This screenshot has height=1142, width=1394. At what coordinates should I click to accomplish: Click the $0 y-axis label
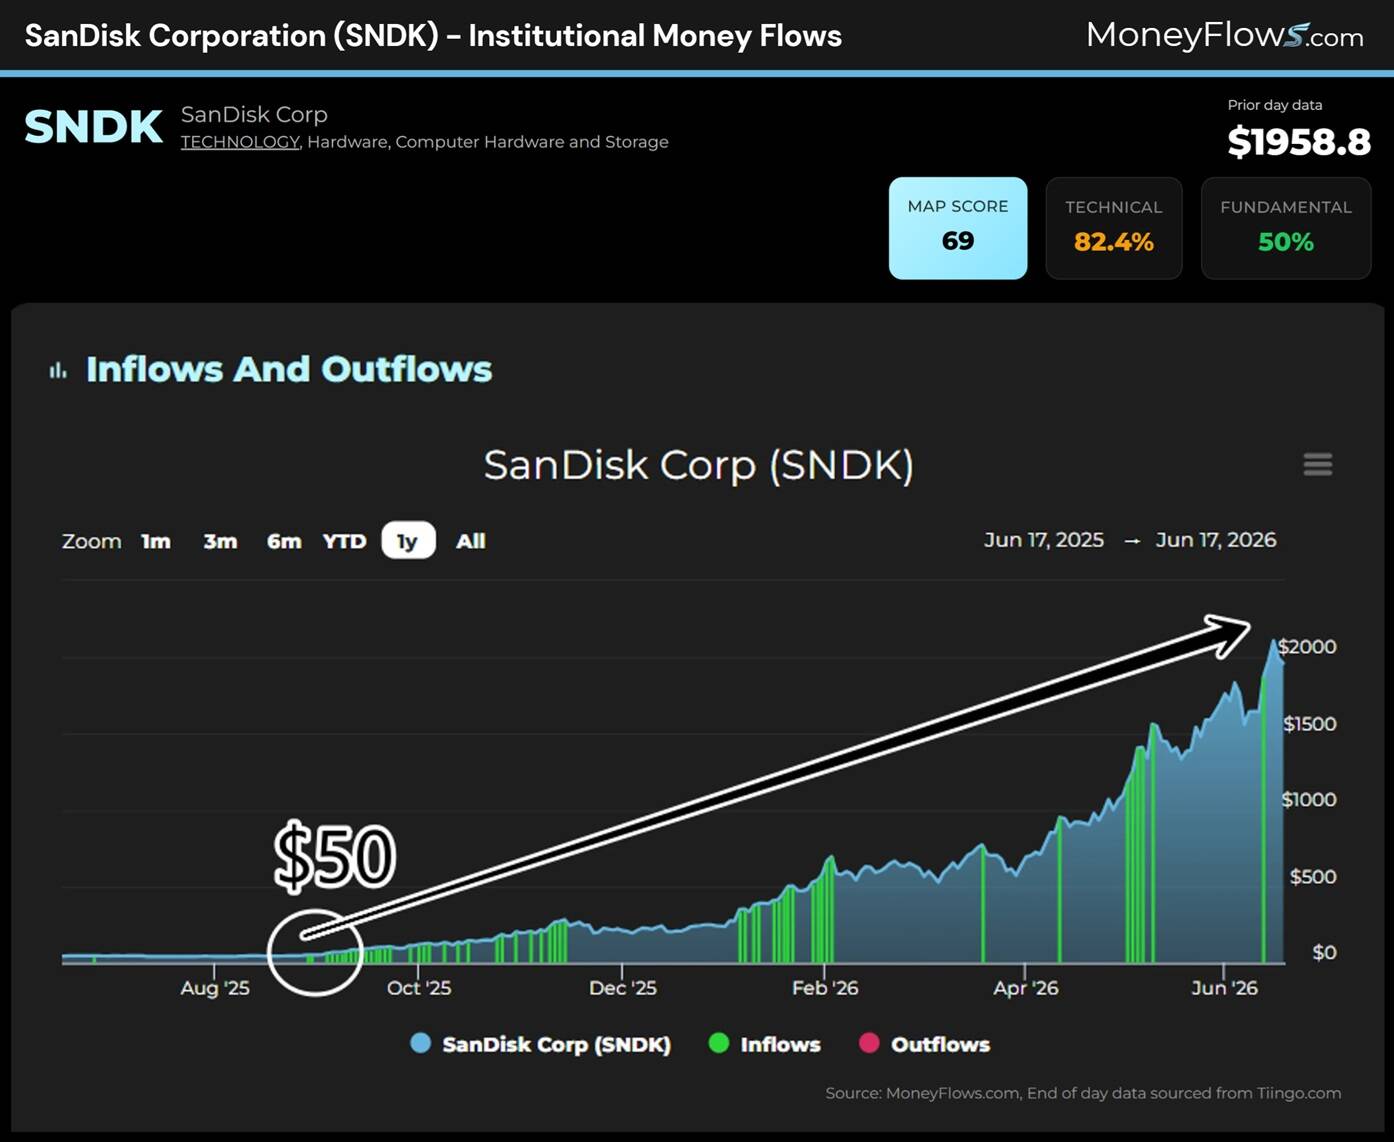1324,953
